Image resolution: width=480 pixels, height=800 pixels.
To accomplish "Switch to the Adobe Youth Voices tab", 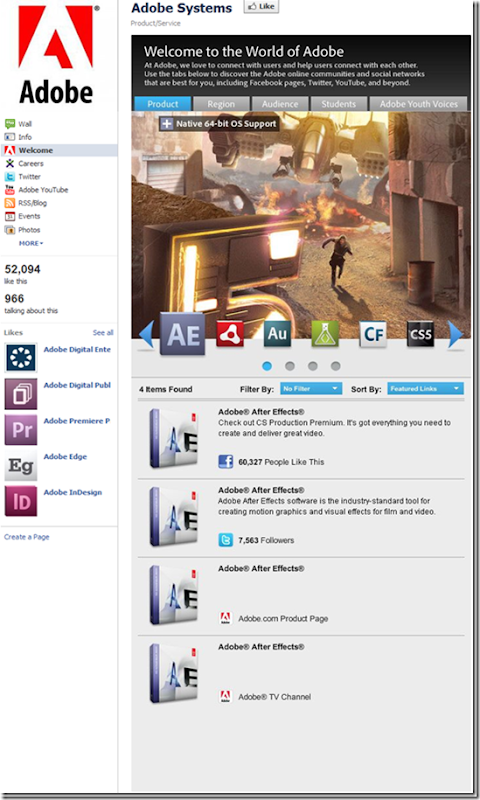I will point(418,104).
